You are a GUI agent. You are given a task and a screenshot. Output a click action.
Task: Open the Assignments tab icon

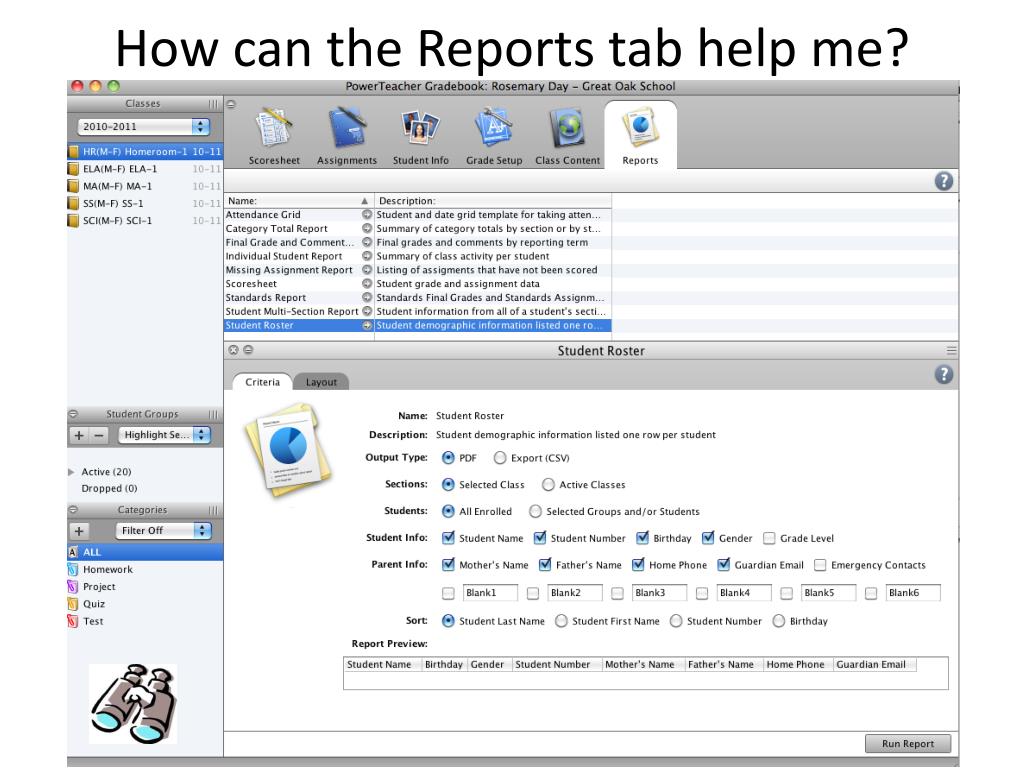347,128
